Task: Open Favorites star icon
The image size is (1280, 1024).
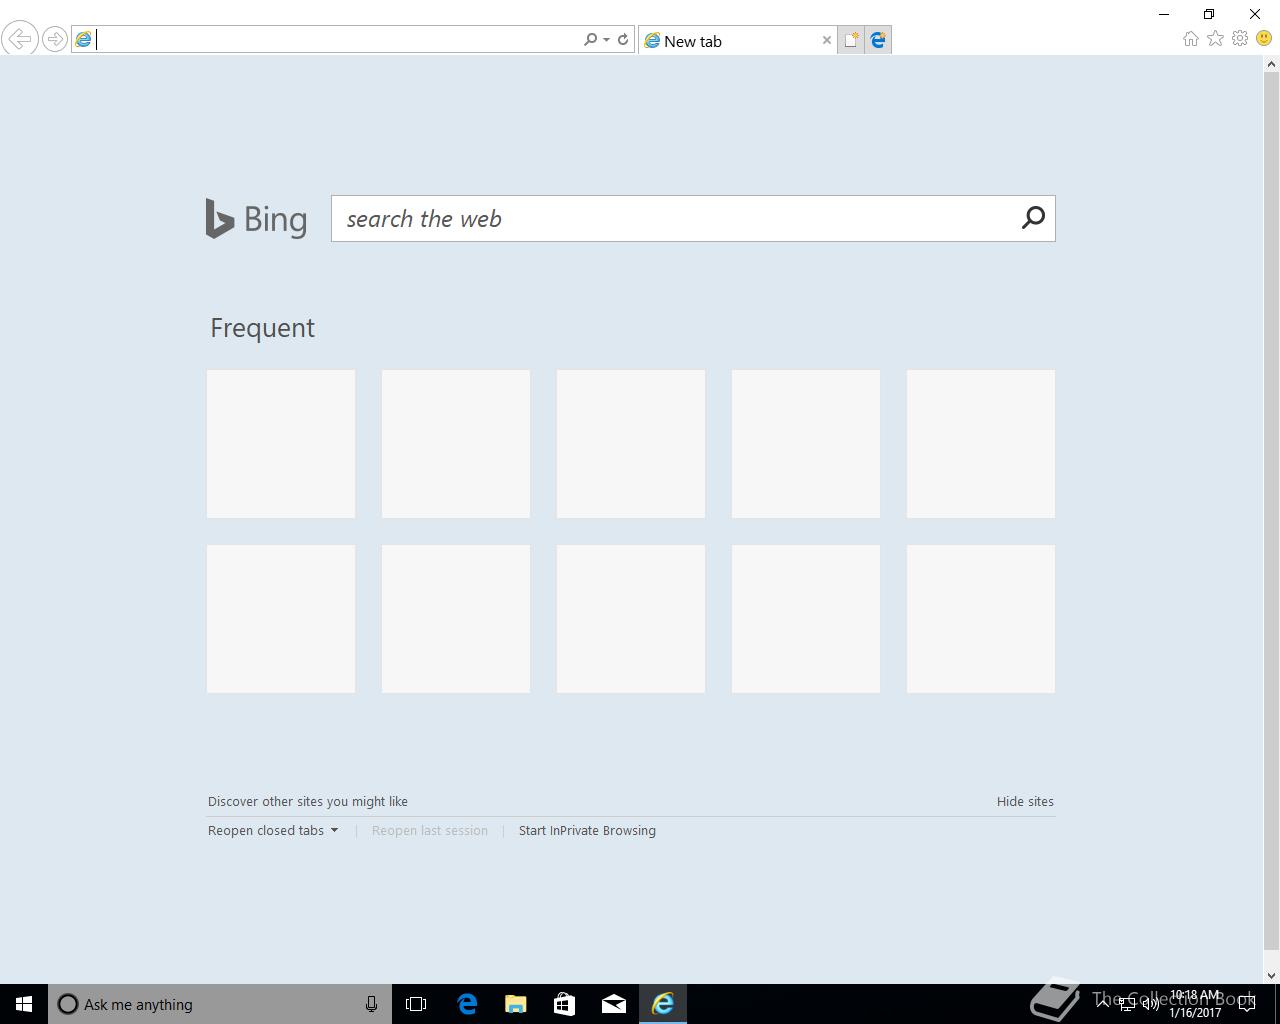Action: (1215, 38)
